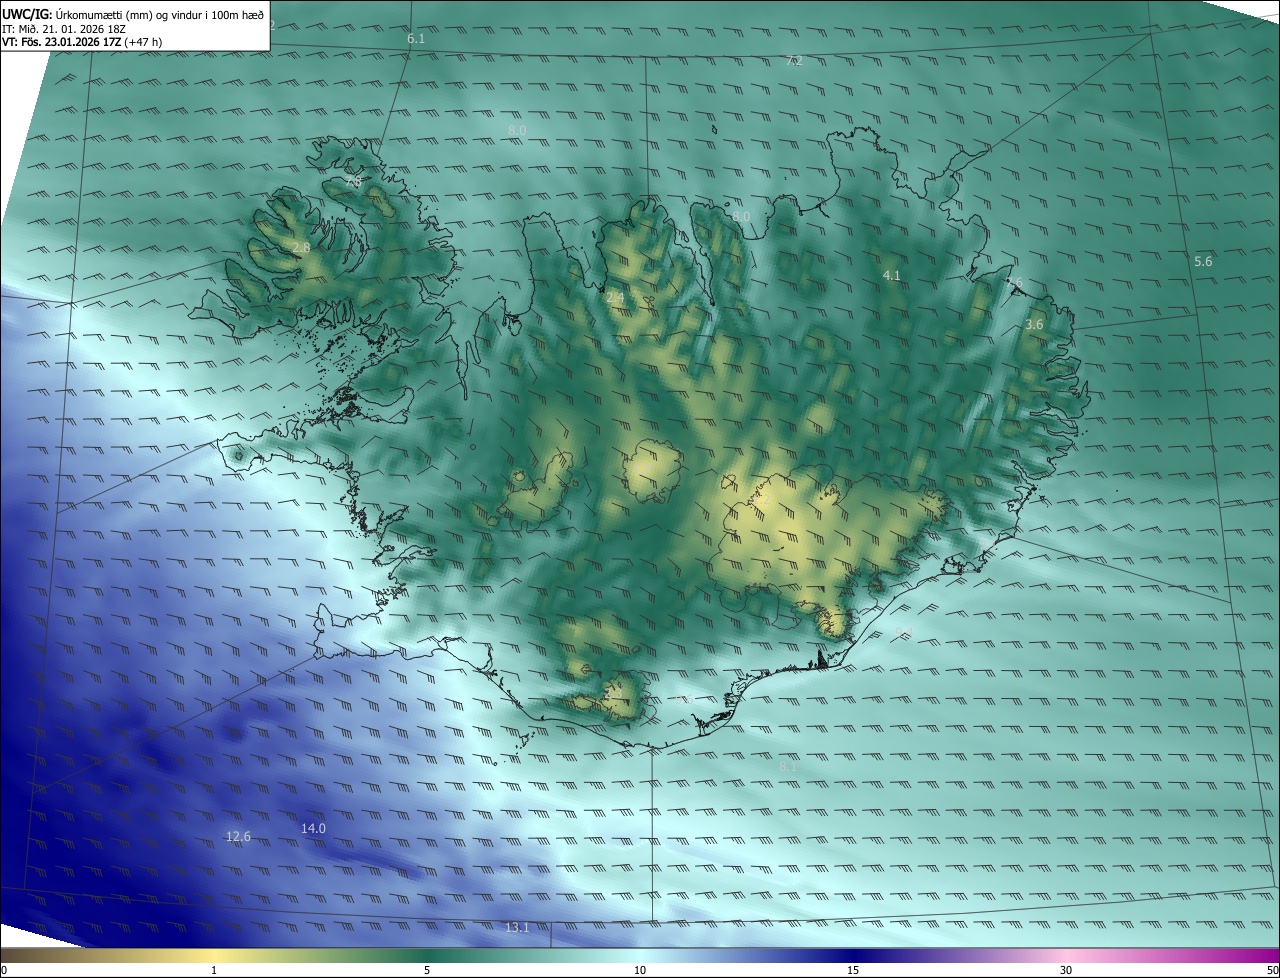This screenshot has height=978, width=1280.
Task: Click the "VT: Fös. 23.01.2026 17Z (+47 h)" line
Action: (80, 42)
